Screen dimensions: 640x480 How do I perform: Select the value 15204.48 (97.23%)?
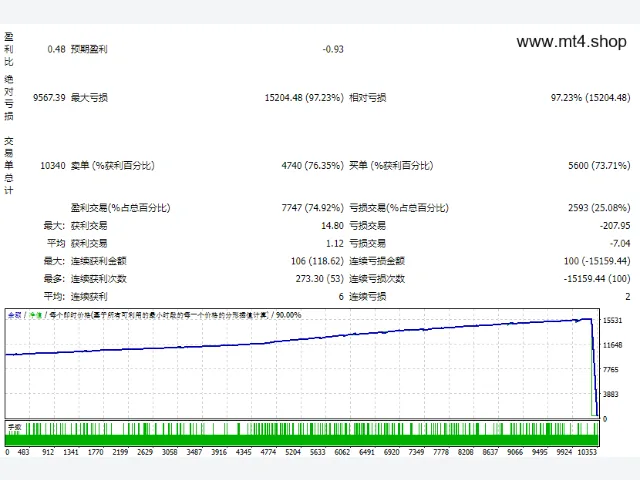(304, 98)
